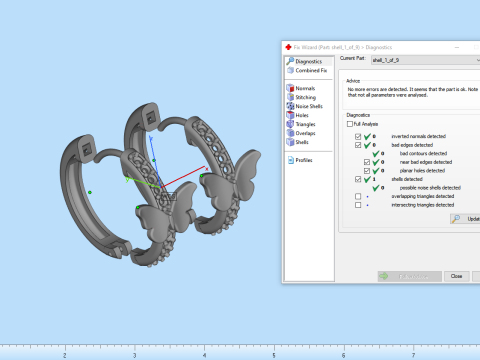Image resolution: width=480 pixels, height=360 pixels.
Task: Open the Current Part dropdown
Action: tap(426, 60)
